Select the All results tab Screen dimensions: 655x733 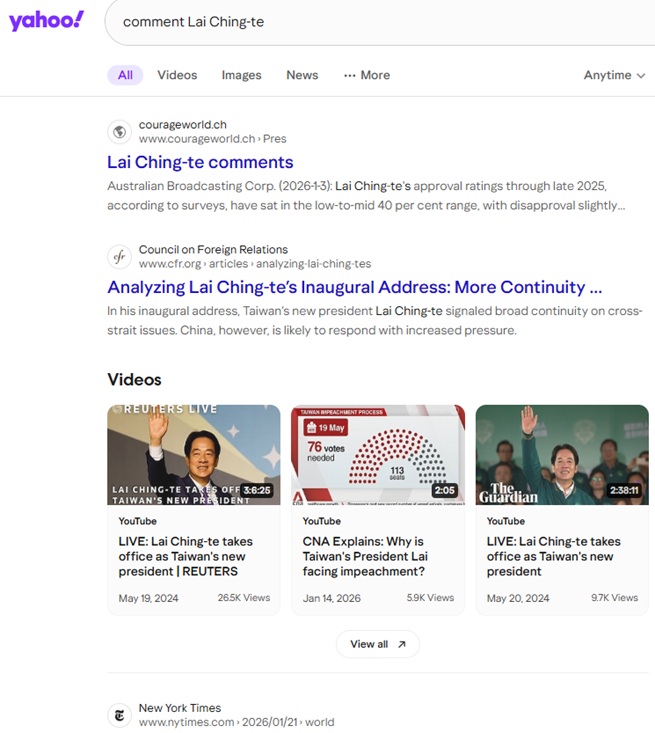click(125, 75)
